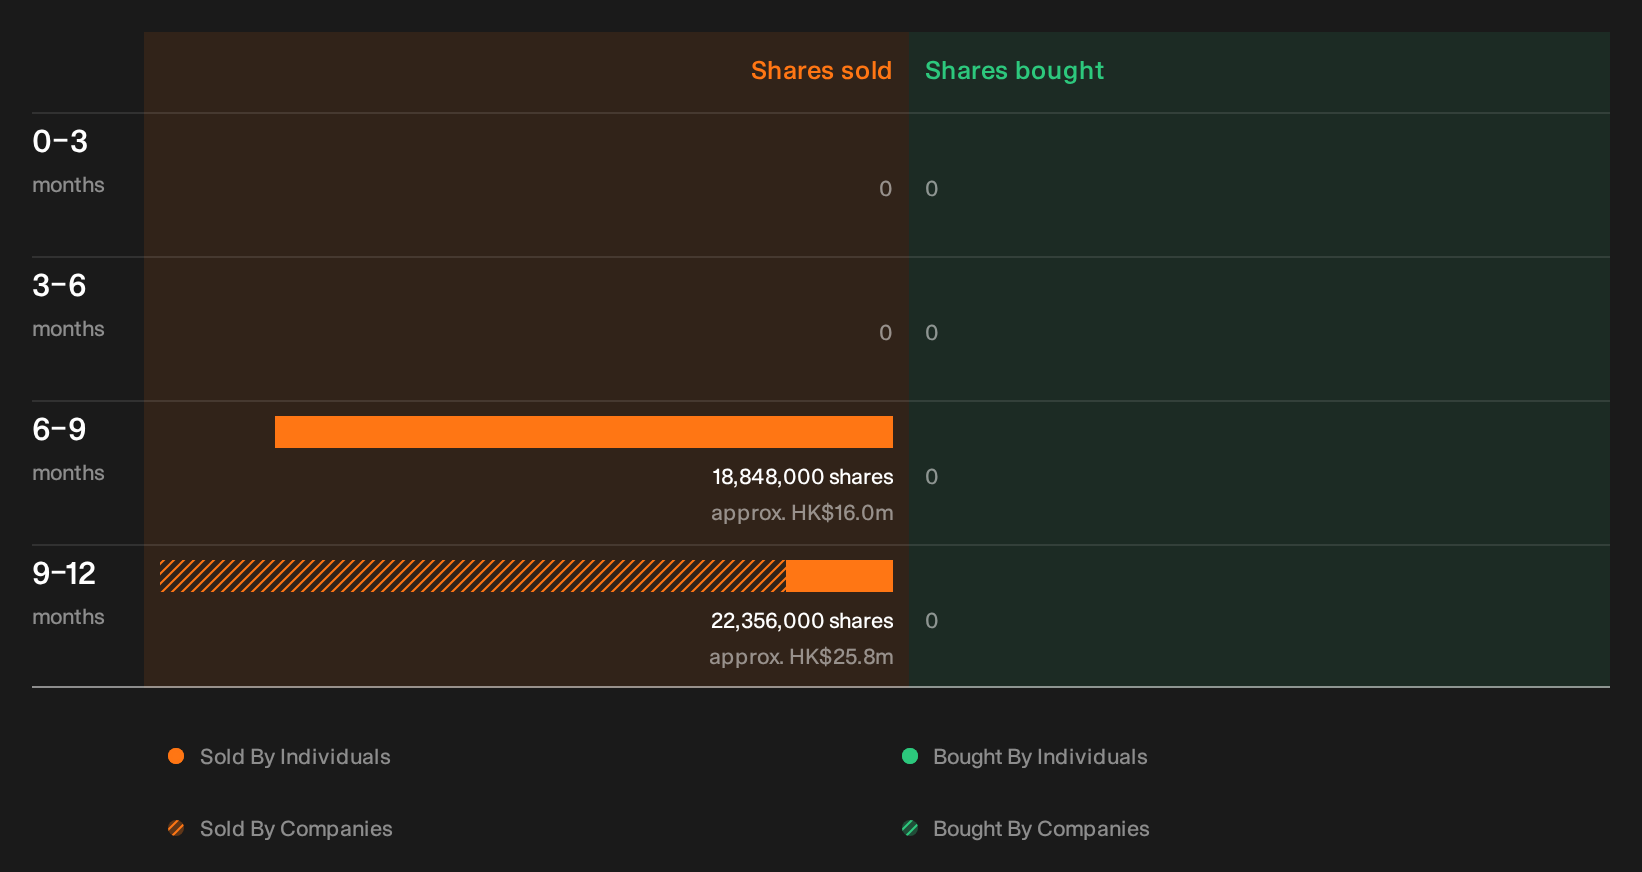Click the 22,356,000 shares value
The height and width of the screenshot is (872, 1642).
coord(802,621)
